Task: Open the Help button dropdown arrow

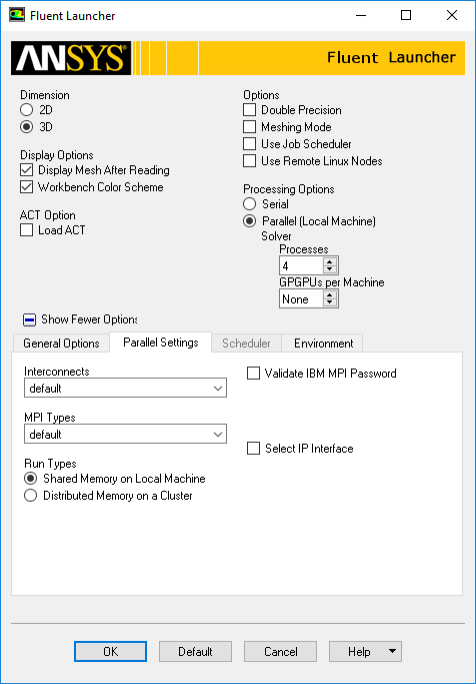Action: tap(392, 652)
